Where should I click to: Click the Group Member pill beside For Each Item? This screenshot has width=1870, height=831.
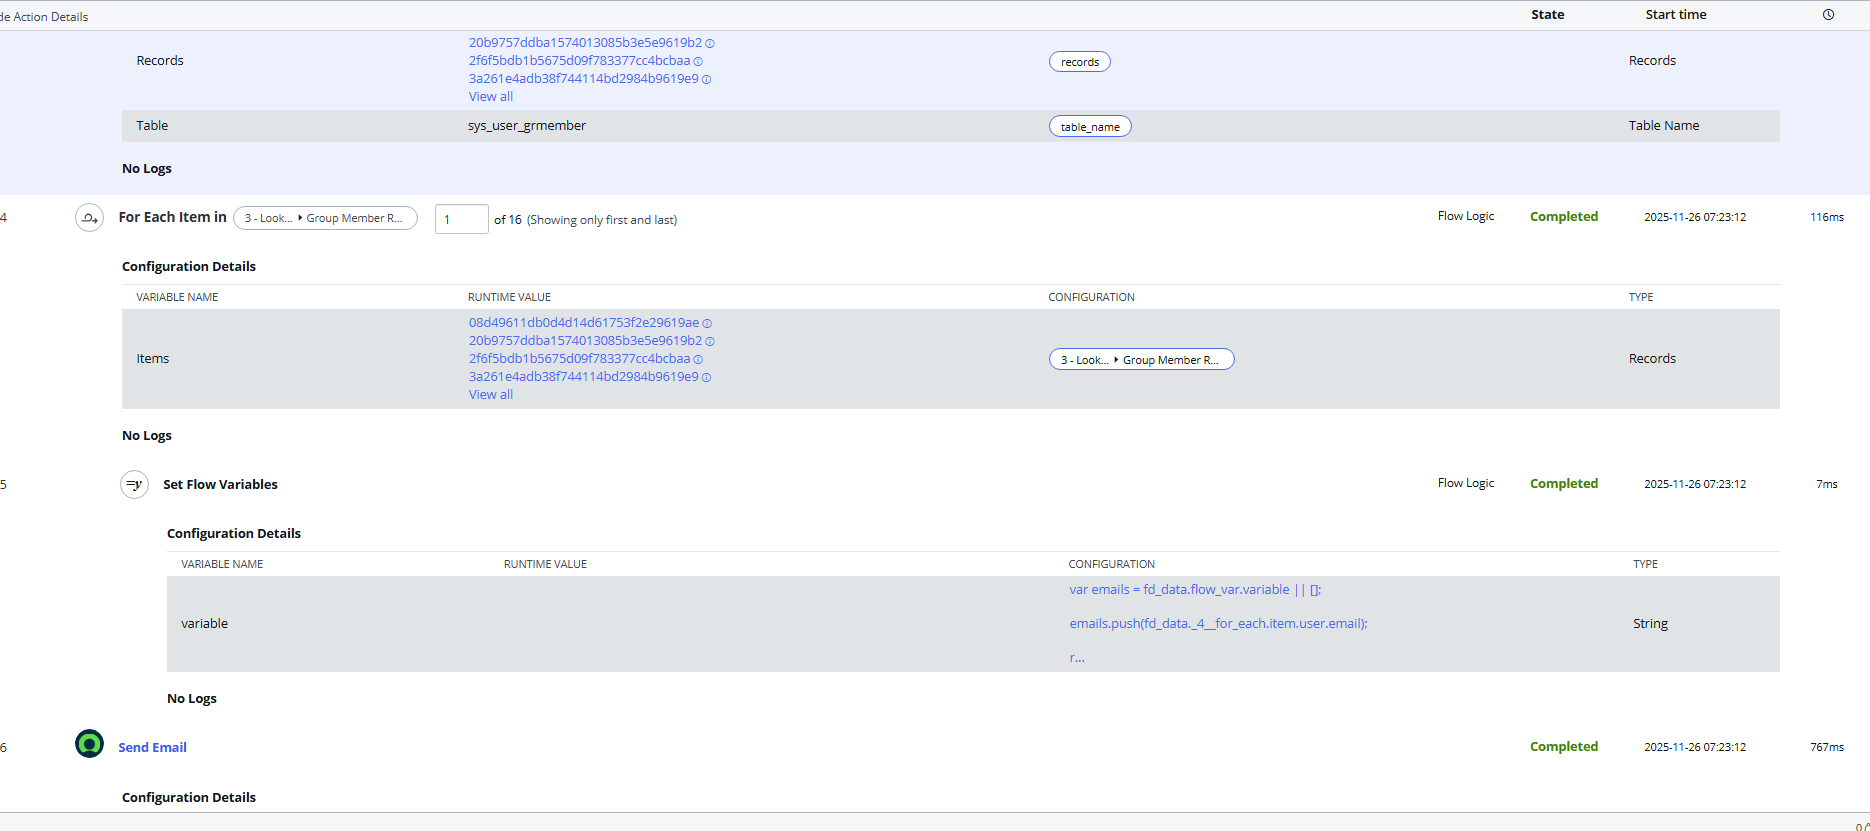coord(325,218)
